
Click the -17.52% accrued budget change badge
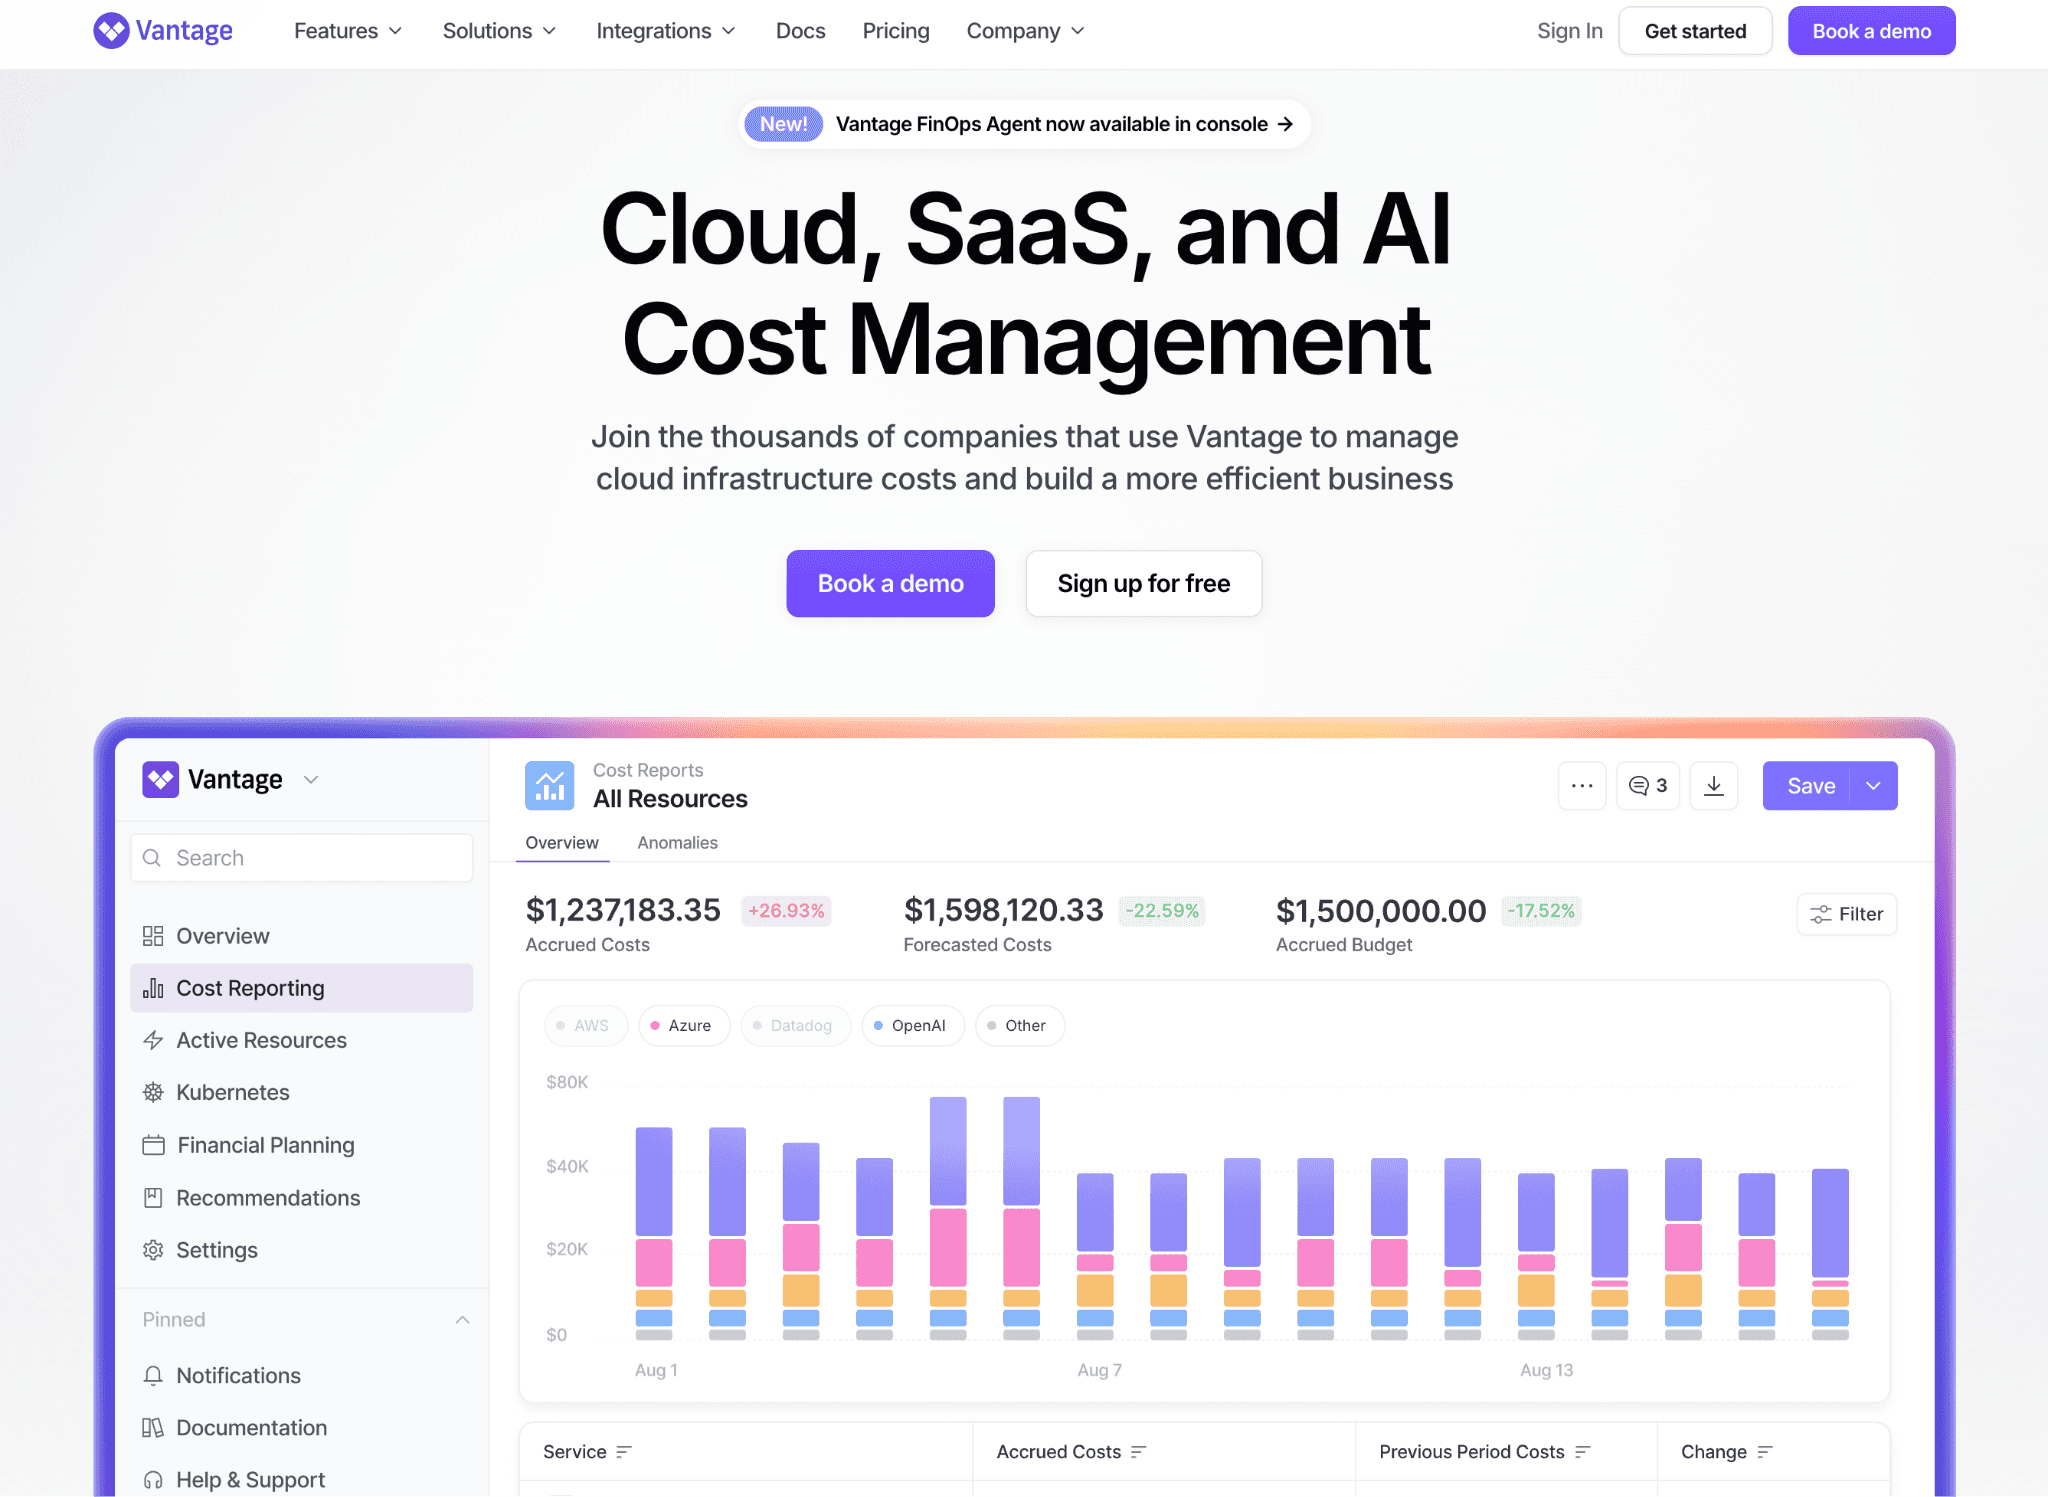click(1541, 911)
